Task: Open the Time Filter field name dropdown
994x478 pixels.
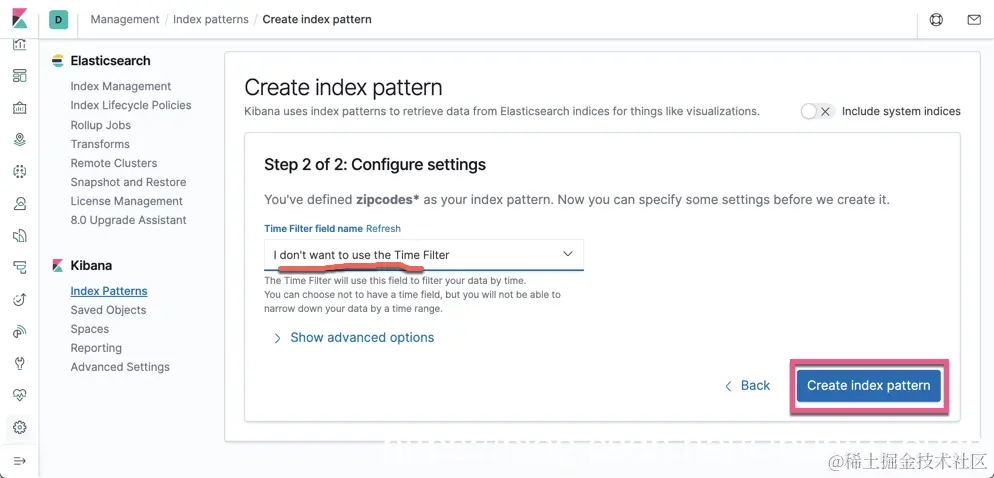Action: [x=423, y=255]
